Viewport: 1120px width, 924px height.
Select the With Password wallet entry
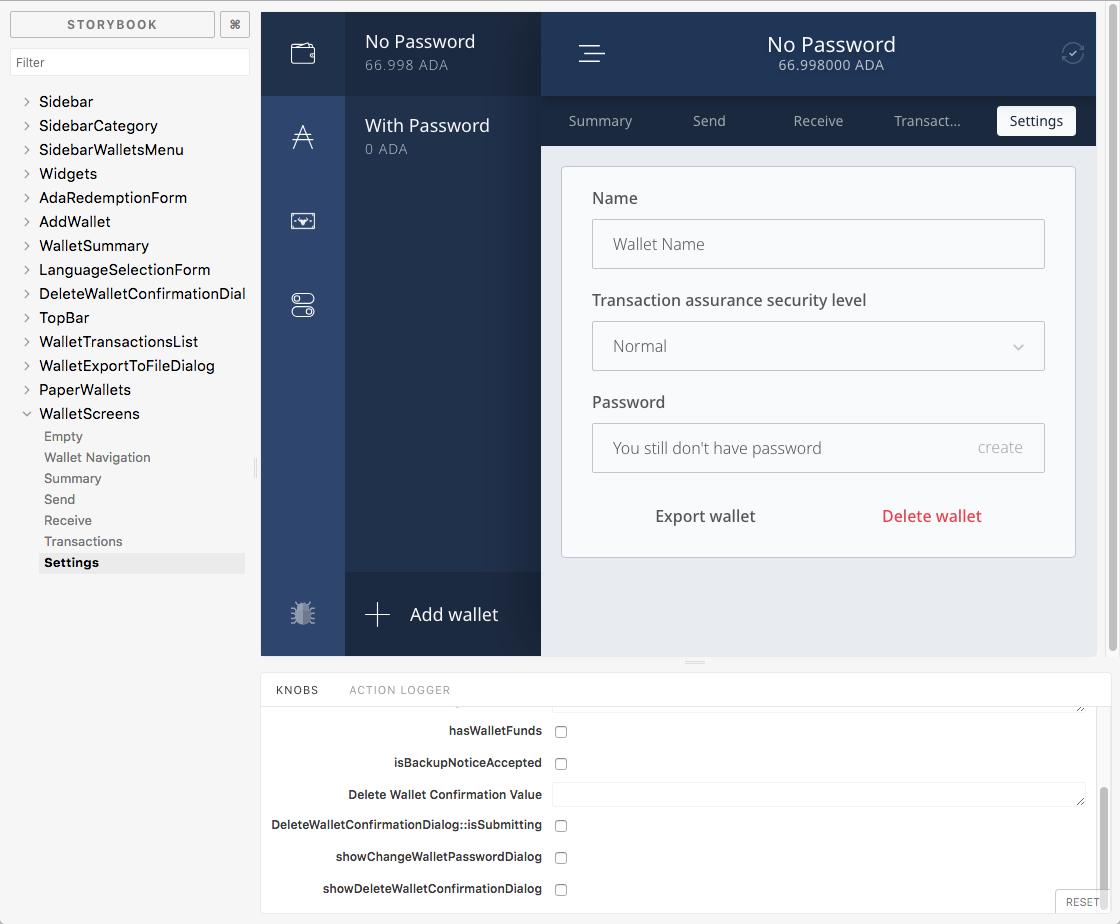tap(443, 137)
